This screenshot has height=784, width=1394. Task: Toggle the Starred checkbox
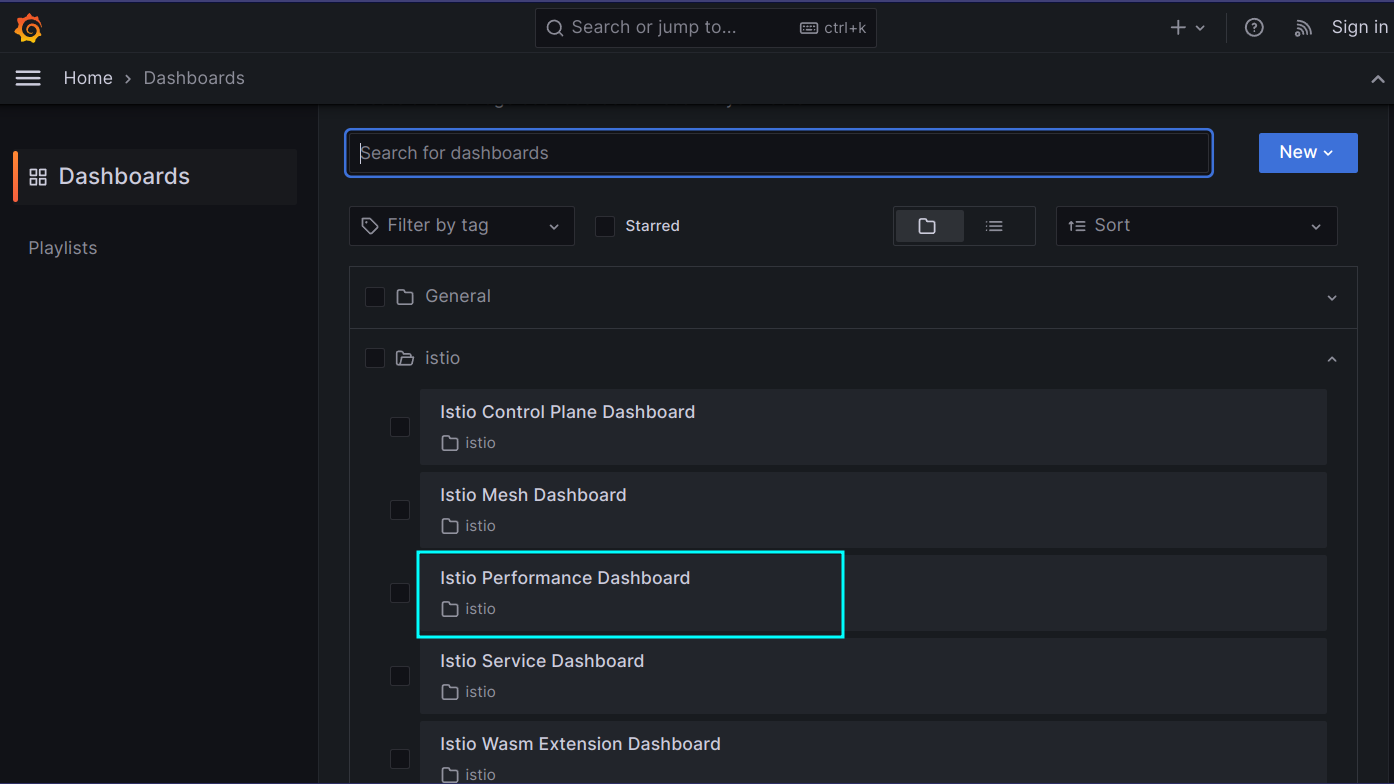click(605, 226)
